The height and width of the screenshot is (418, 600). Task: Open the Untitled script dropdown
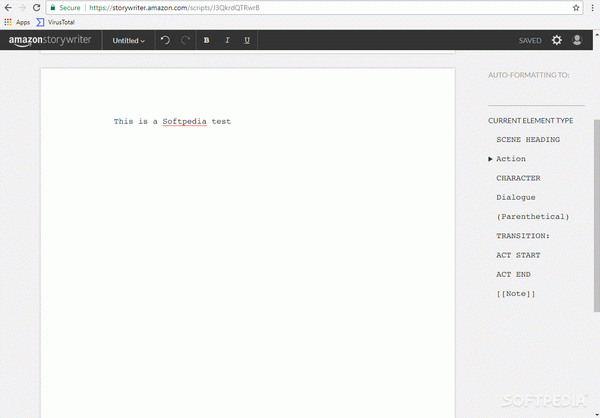[x=129, y=41]
